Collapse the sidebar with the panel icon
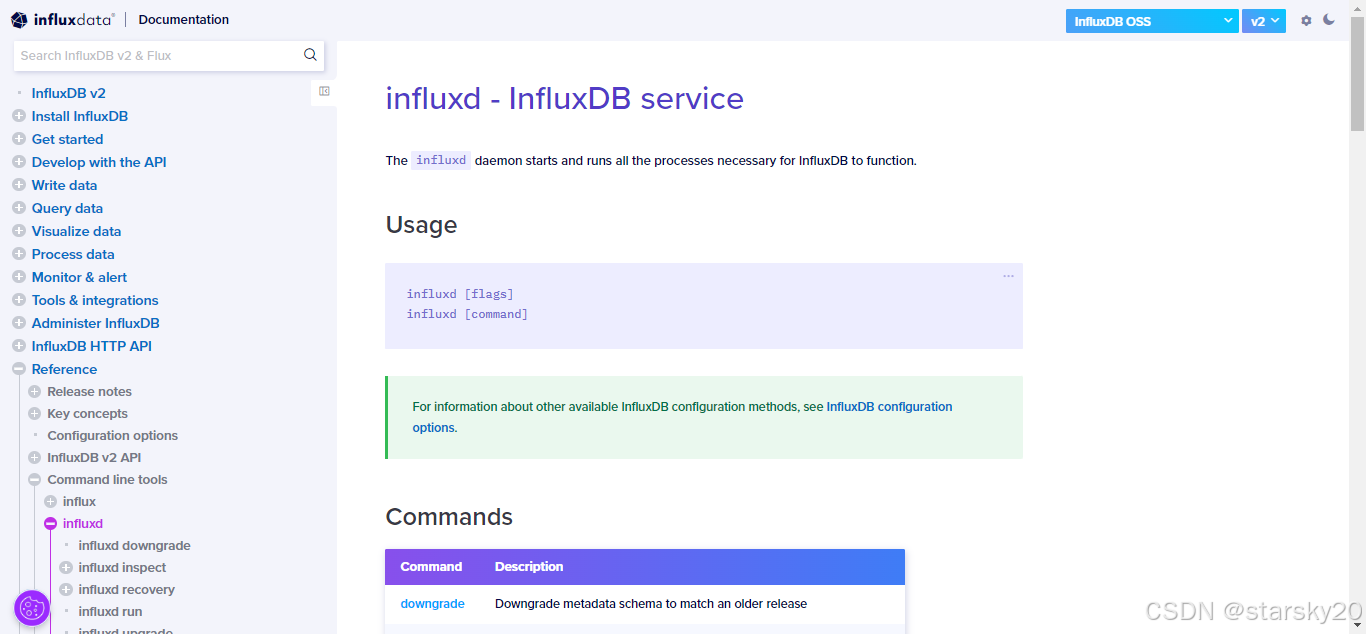Image resolution: width=1366 pixels, height=634 pixels. (323, 91)
